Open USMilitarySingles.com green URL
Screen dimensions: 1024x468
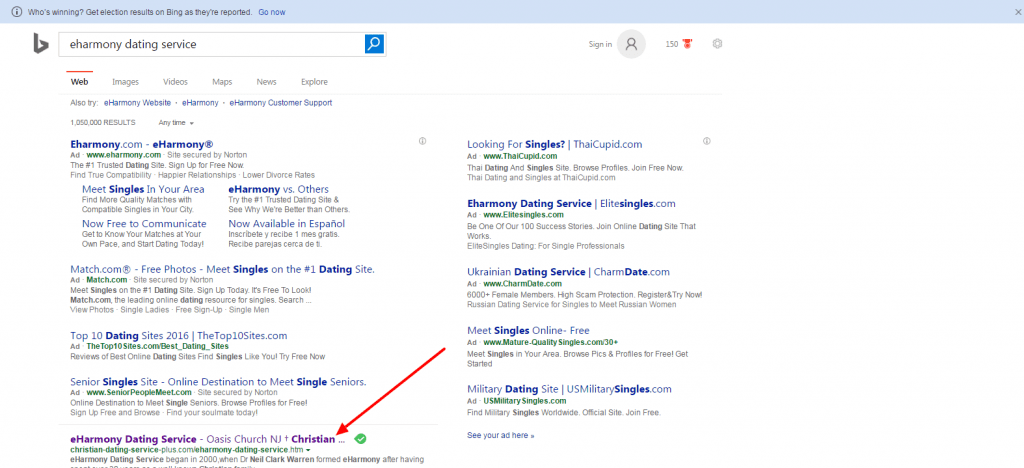coord(524,401)
